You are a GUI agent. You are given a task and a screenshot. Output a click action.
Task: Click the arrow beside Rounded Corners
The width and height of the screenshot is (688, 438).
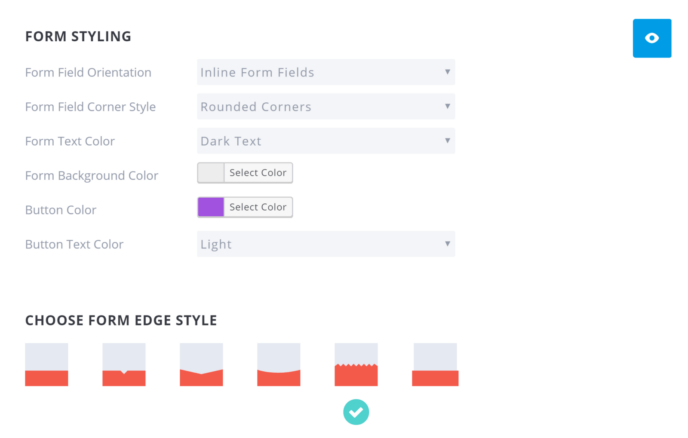(x=448, y=106)
